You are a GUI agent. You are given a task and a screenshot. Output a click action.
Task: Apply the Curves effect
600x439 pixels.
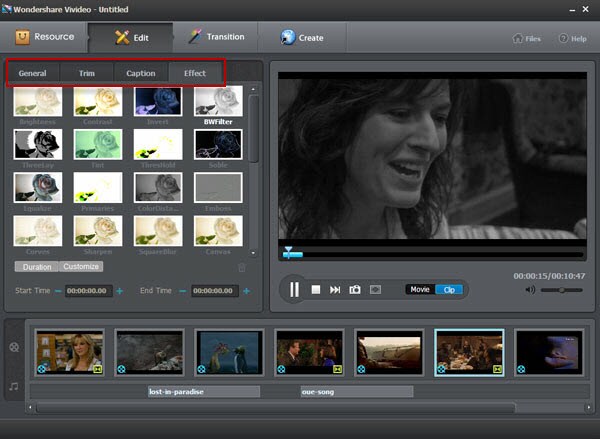[x=38, y=231]
